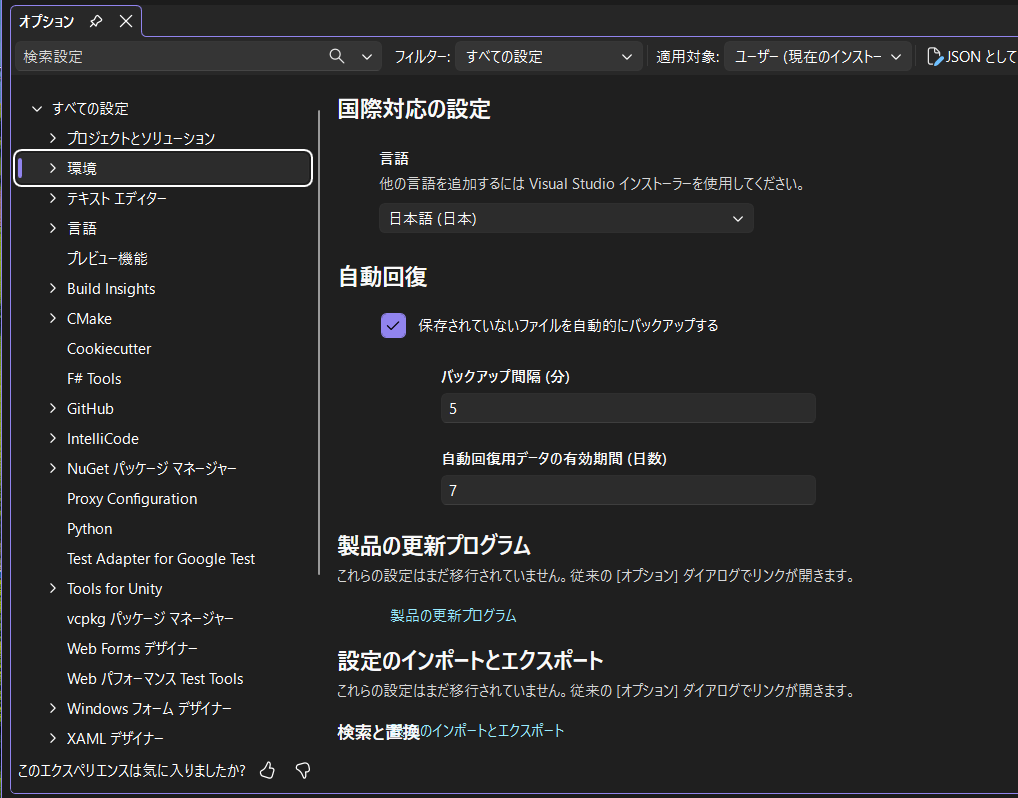Expand the テキスト エディター node
The width and height of the screenshot is (1018, 798).
pyautogui.click(x=53, y=199)
